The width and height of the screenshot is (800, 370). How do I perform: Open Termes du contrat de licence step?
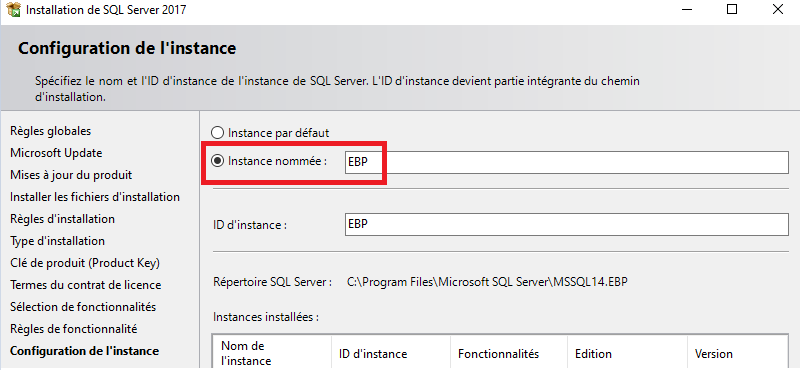86,285
